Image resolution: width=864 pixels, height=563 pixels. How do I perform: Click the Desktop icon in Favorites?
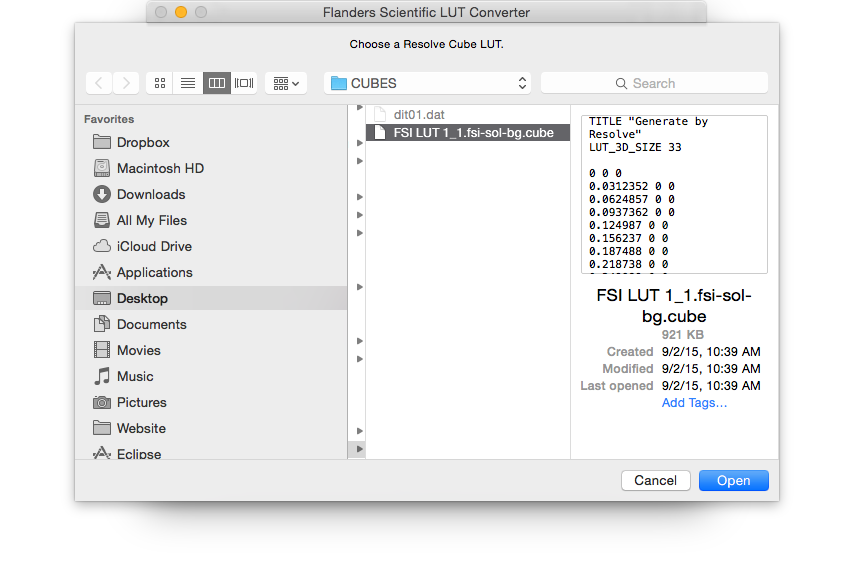tap(101, 298)
